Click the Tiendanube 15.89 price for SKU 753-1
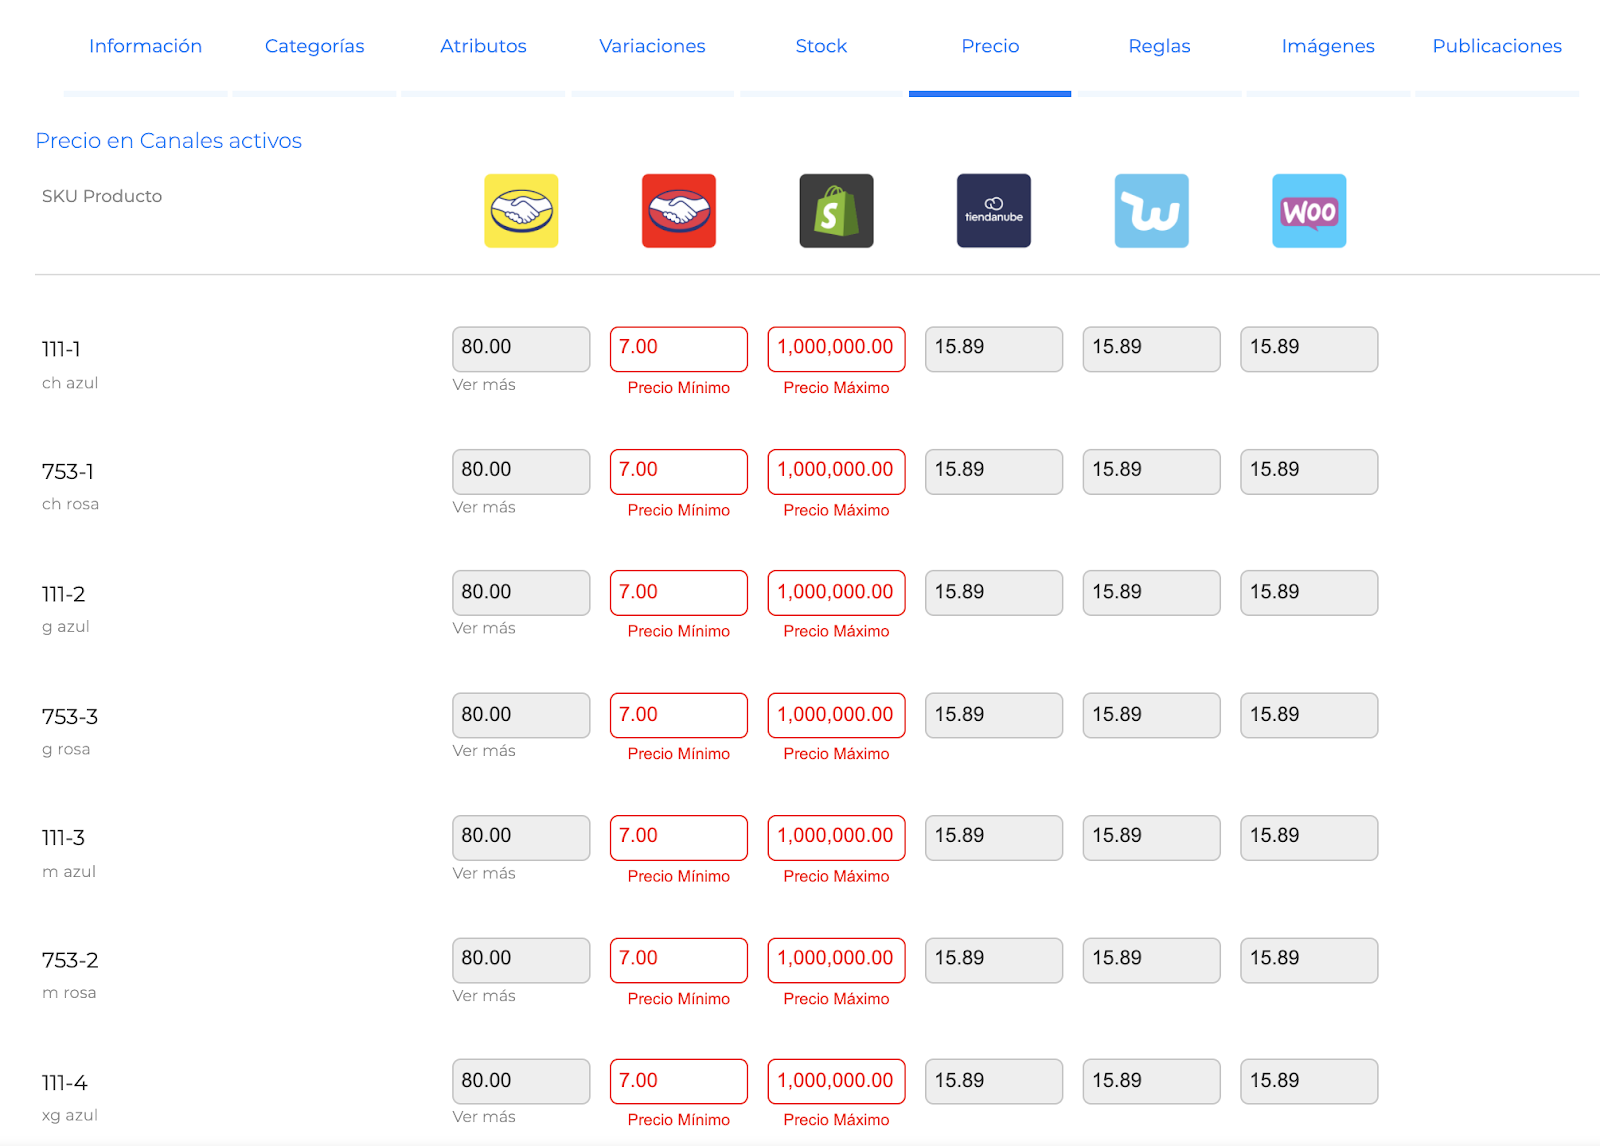Image resolution: width=1600 pixels, height=1146 pixels. click(x=994, y=472)
